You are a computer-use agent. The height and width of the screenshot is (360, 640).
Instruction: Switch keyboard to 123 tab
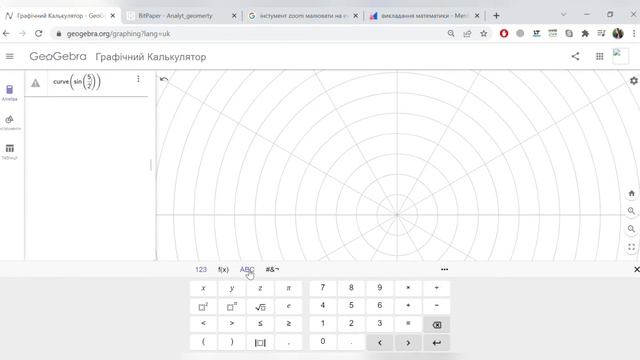point(201,269)
